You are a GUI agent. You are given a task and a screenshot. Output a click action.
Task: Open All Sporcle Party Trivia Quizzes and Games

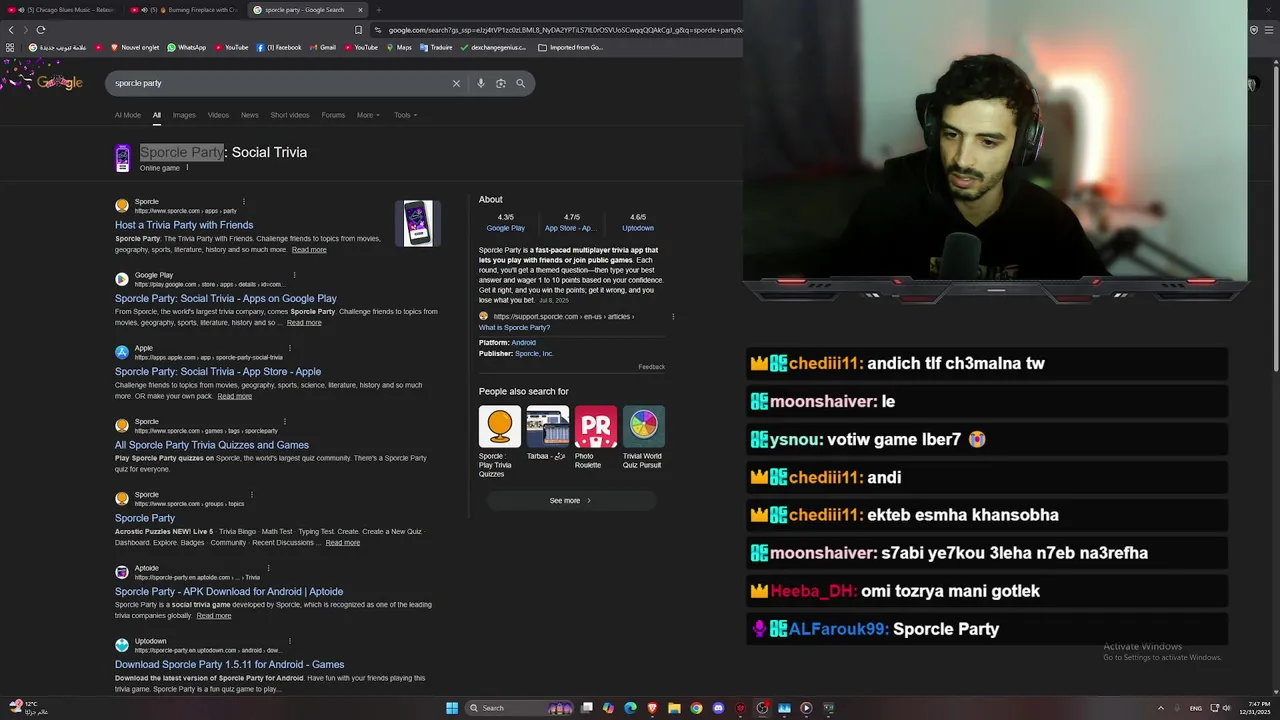click(212, 445)
